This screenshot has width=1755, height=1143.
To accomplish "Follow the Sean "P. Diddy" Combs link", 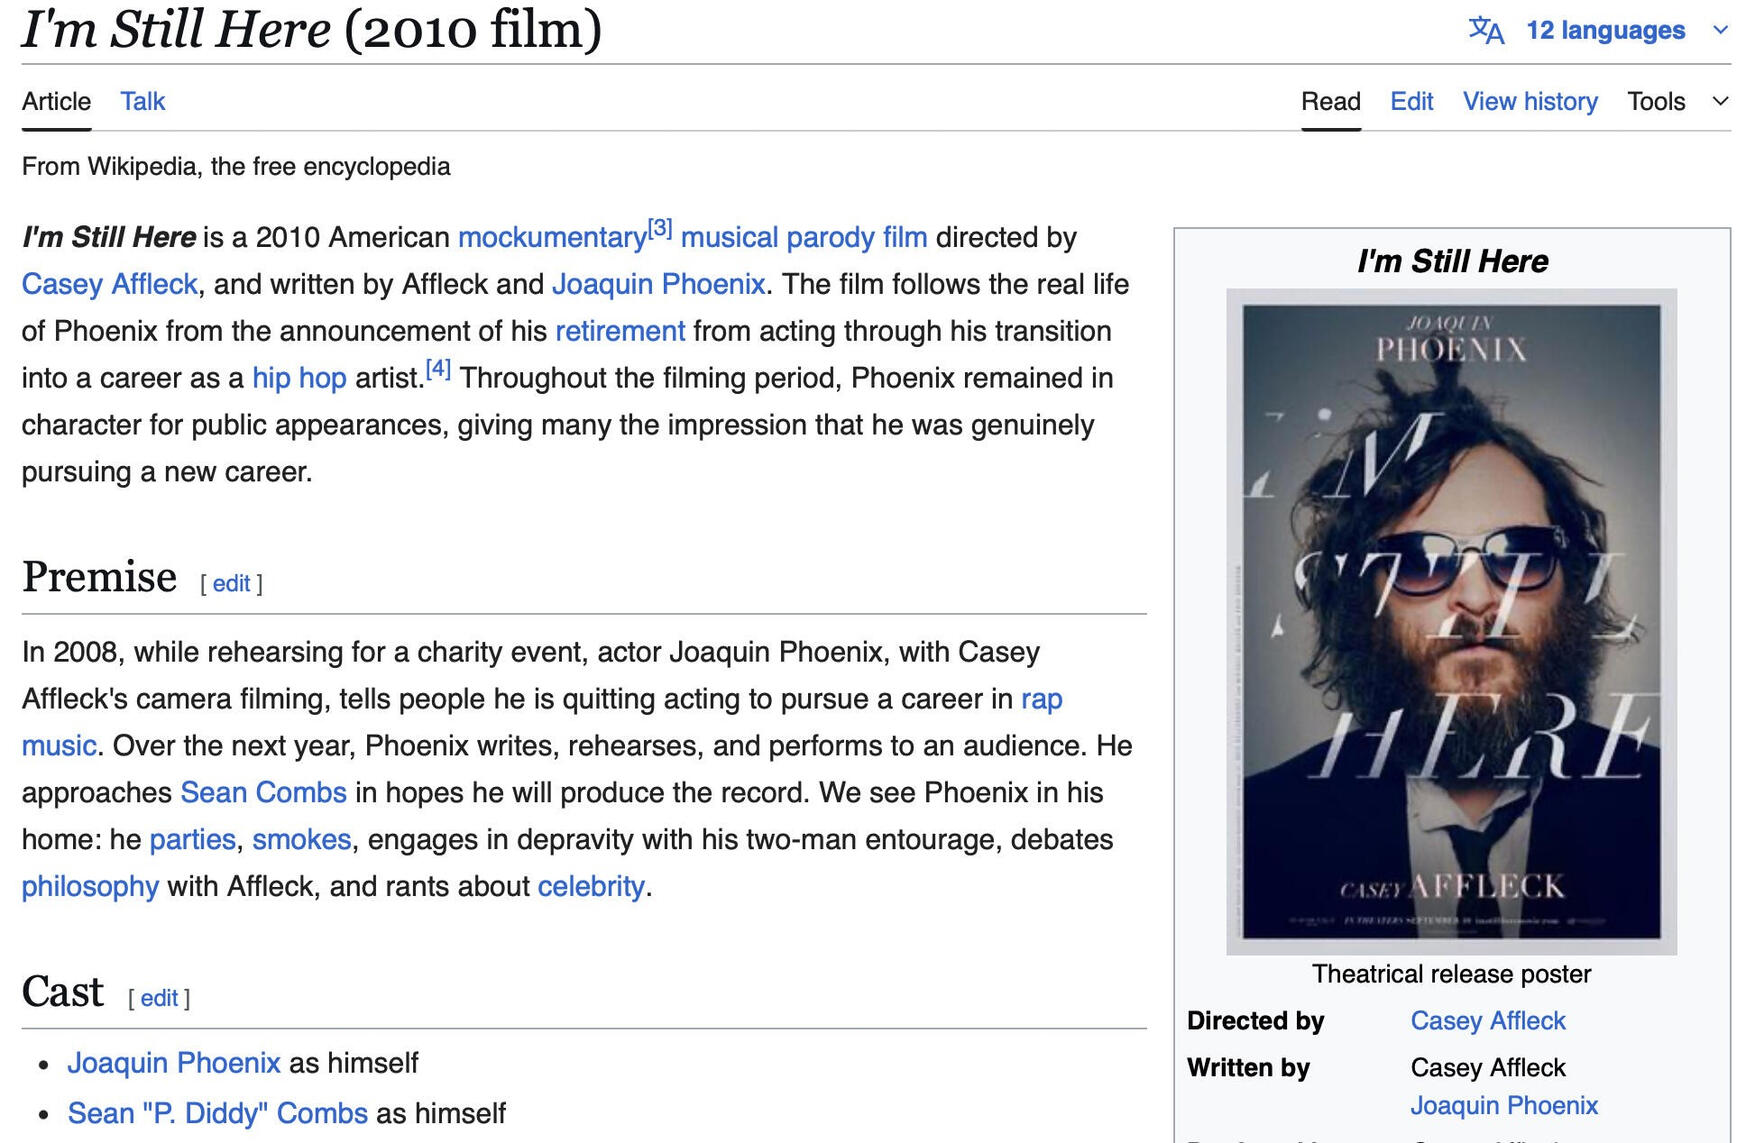I will [217, 1114].
